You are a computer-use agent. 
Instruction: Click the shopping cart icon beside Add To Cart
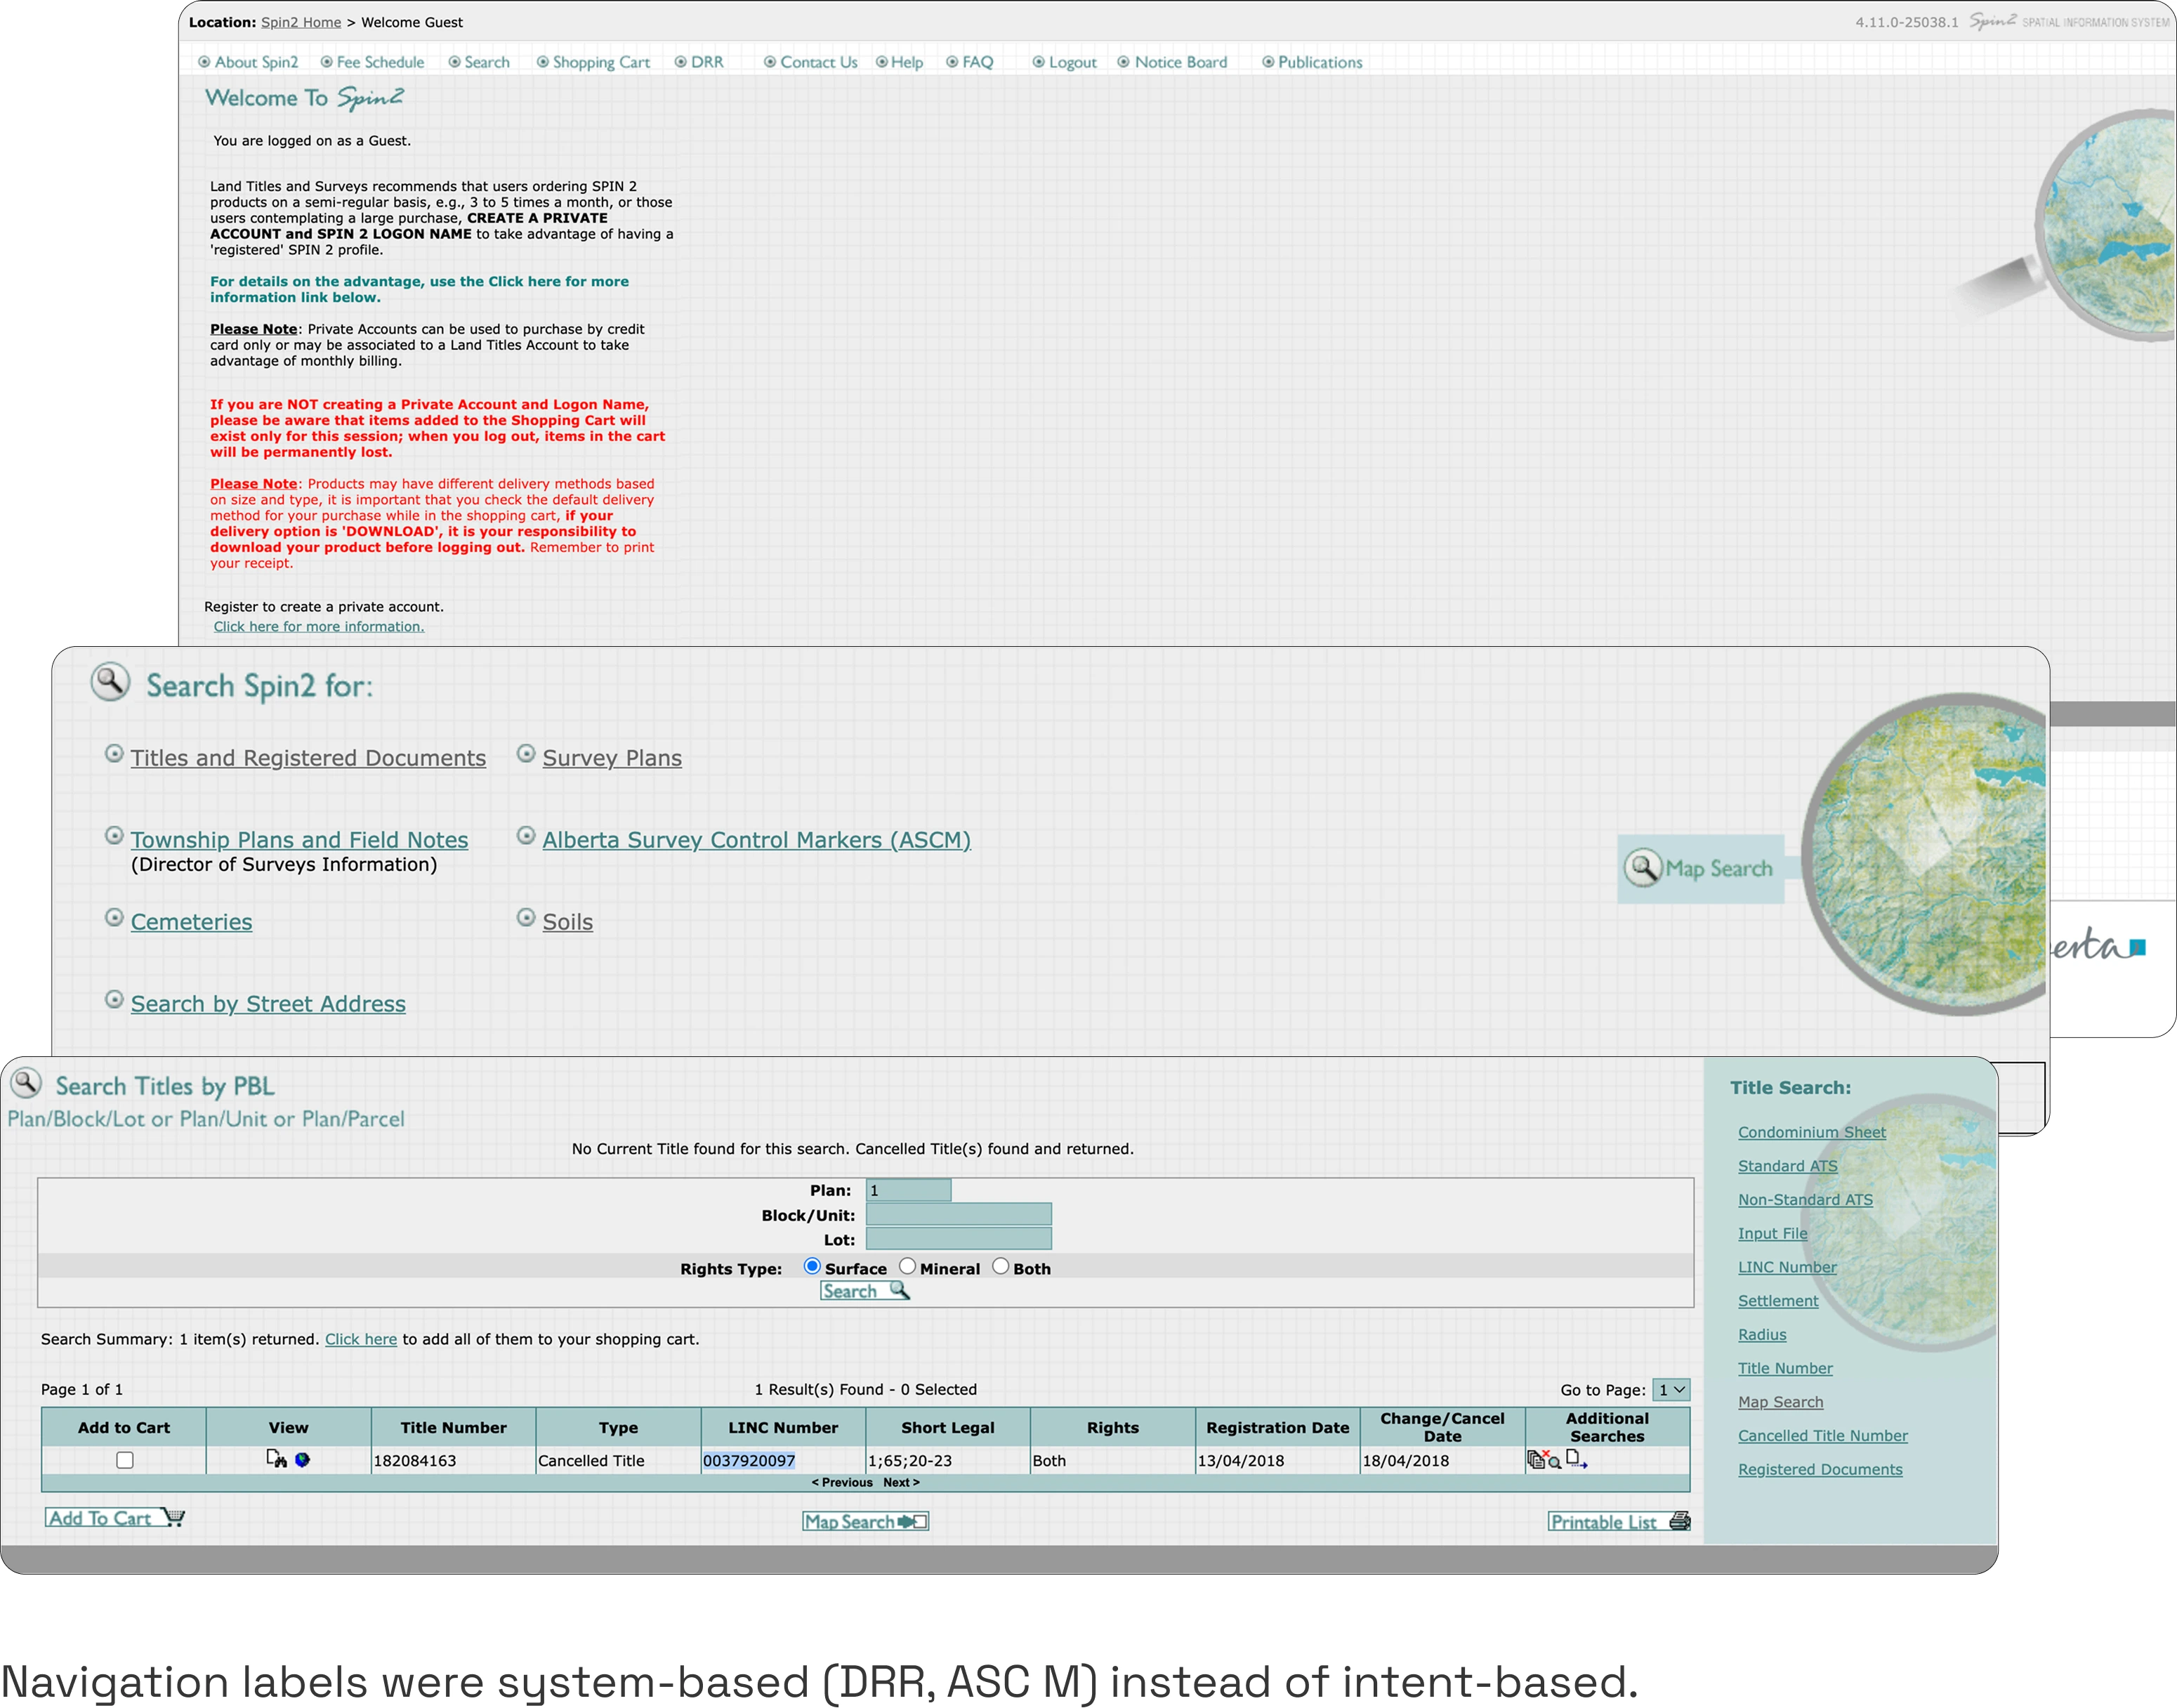pyautogui.click(x=174, y=1518)
